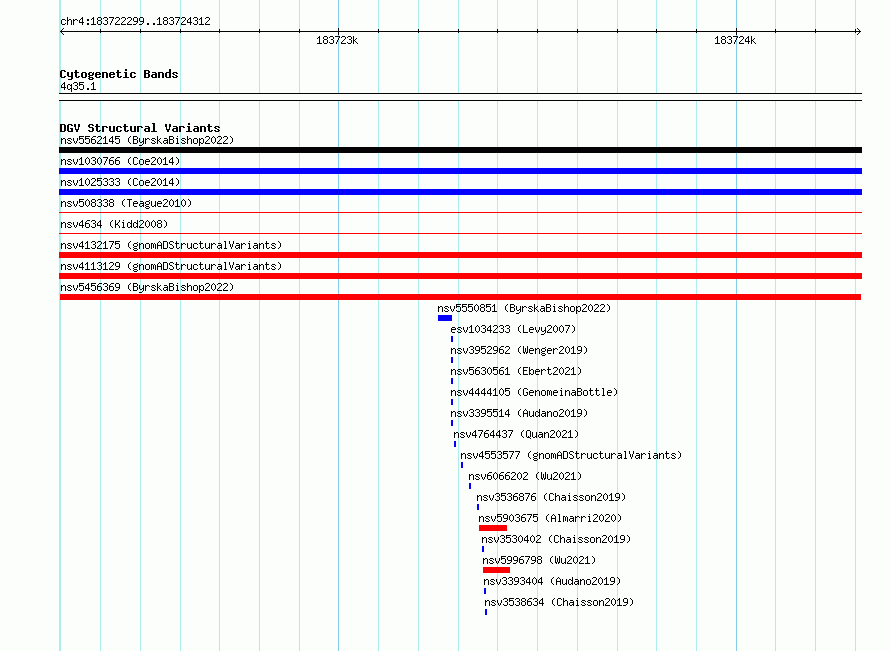Viewport: 890px width, 651px height.
Task: Click the nsv4553577 (gnomADStructuralVariants) label
Action: point(571,455)
